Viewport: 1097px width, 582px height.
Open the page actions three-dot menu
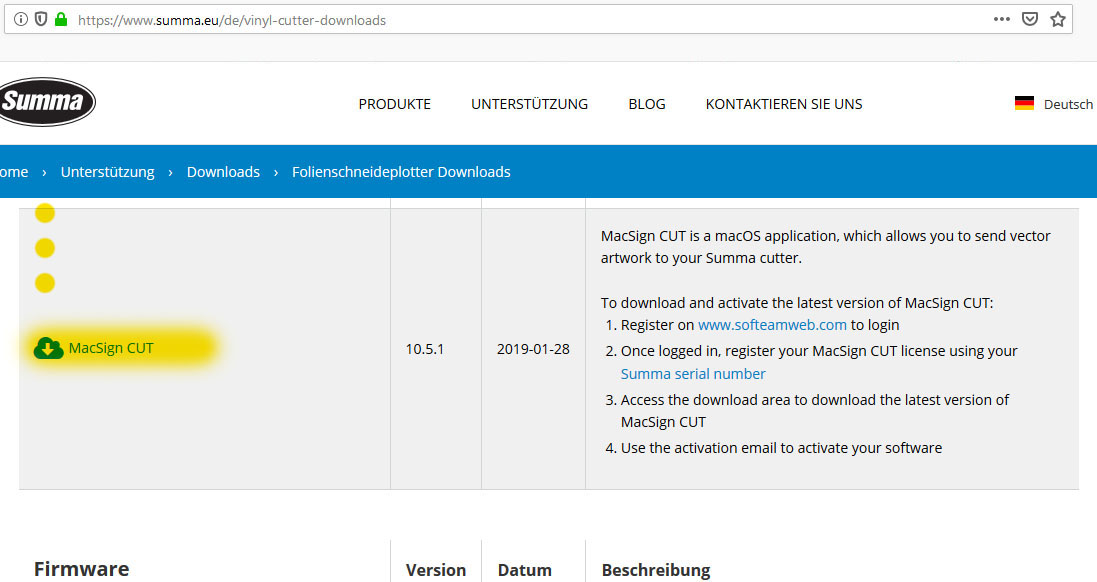(x=1002, y=20)
